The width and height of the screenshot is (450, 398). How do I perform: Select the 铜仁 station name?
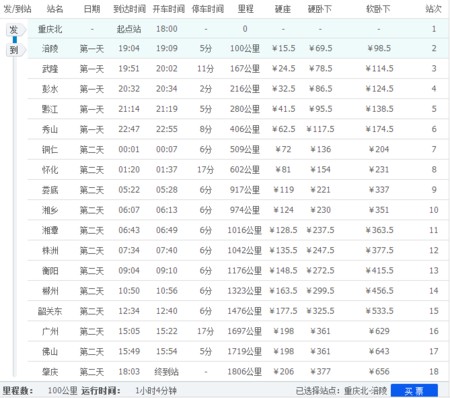[x=50, y=150]
